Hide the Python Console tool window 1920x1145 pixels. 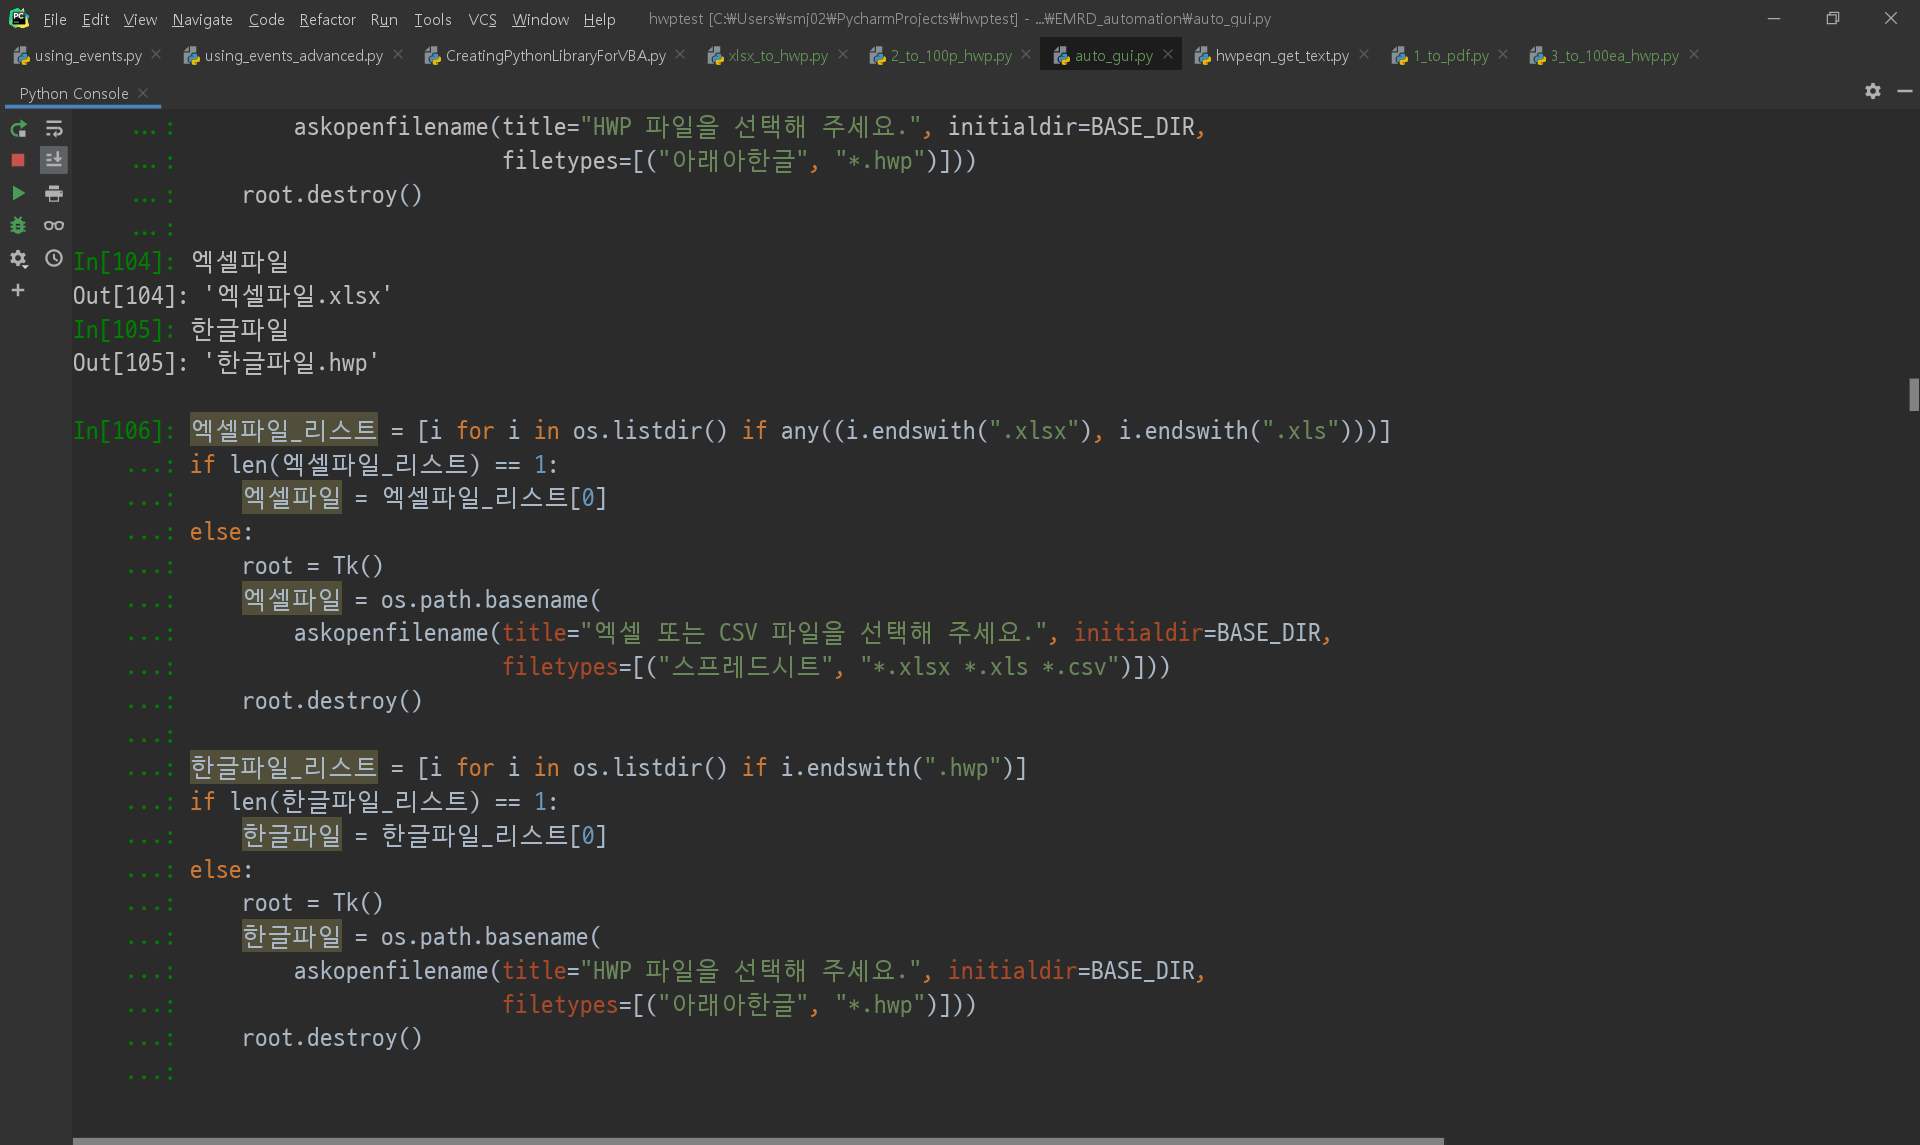pyautogui.click(x=1904, y=91)
